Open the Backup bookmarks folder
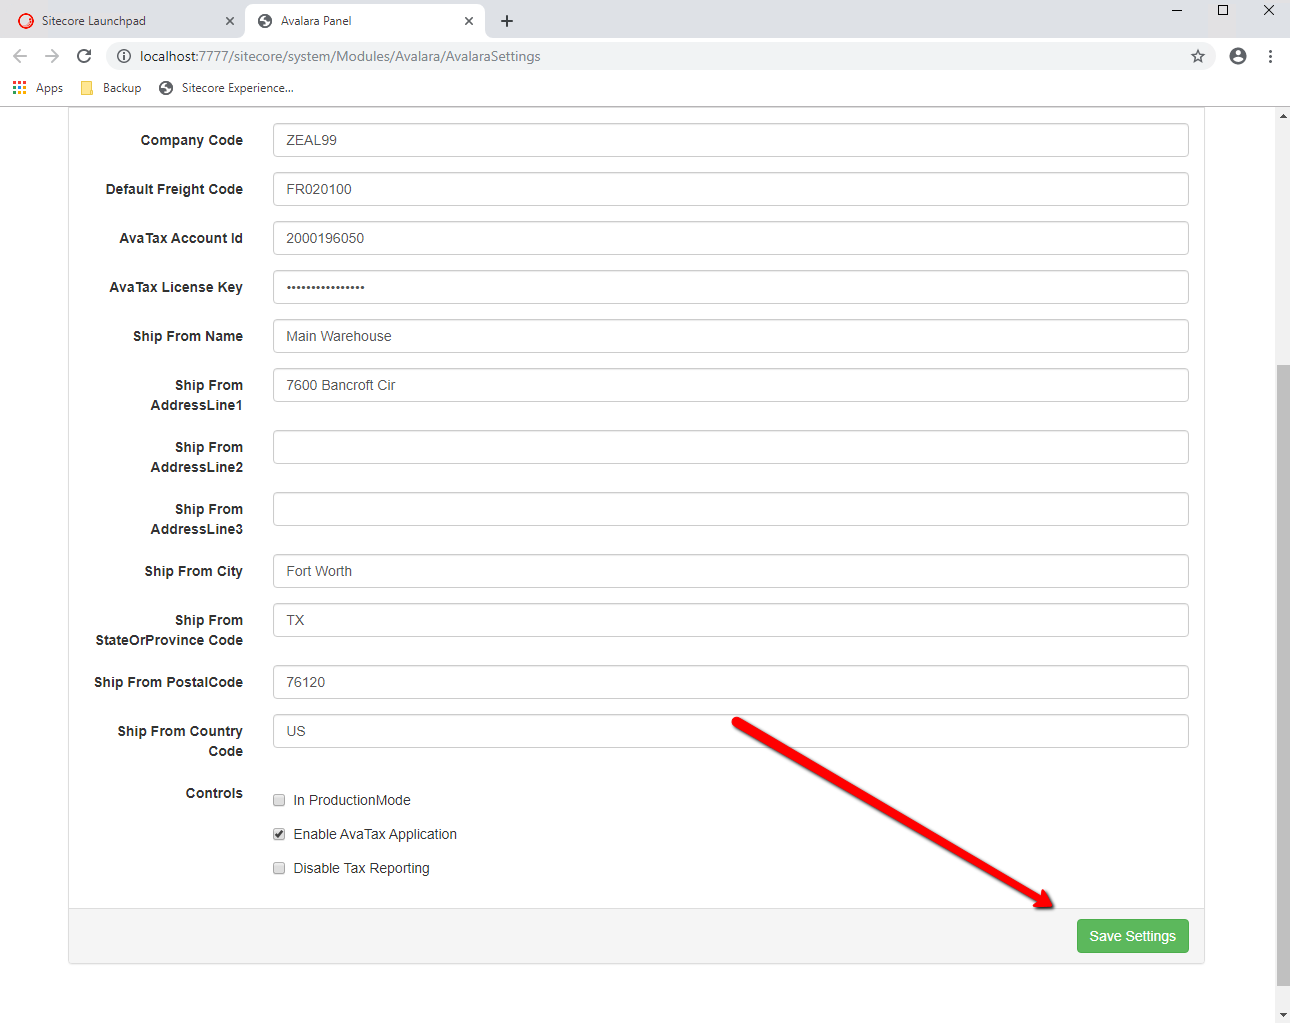The height and width of the screenshot is (1023, 1290). (111, 88)
